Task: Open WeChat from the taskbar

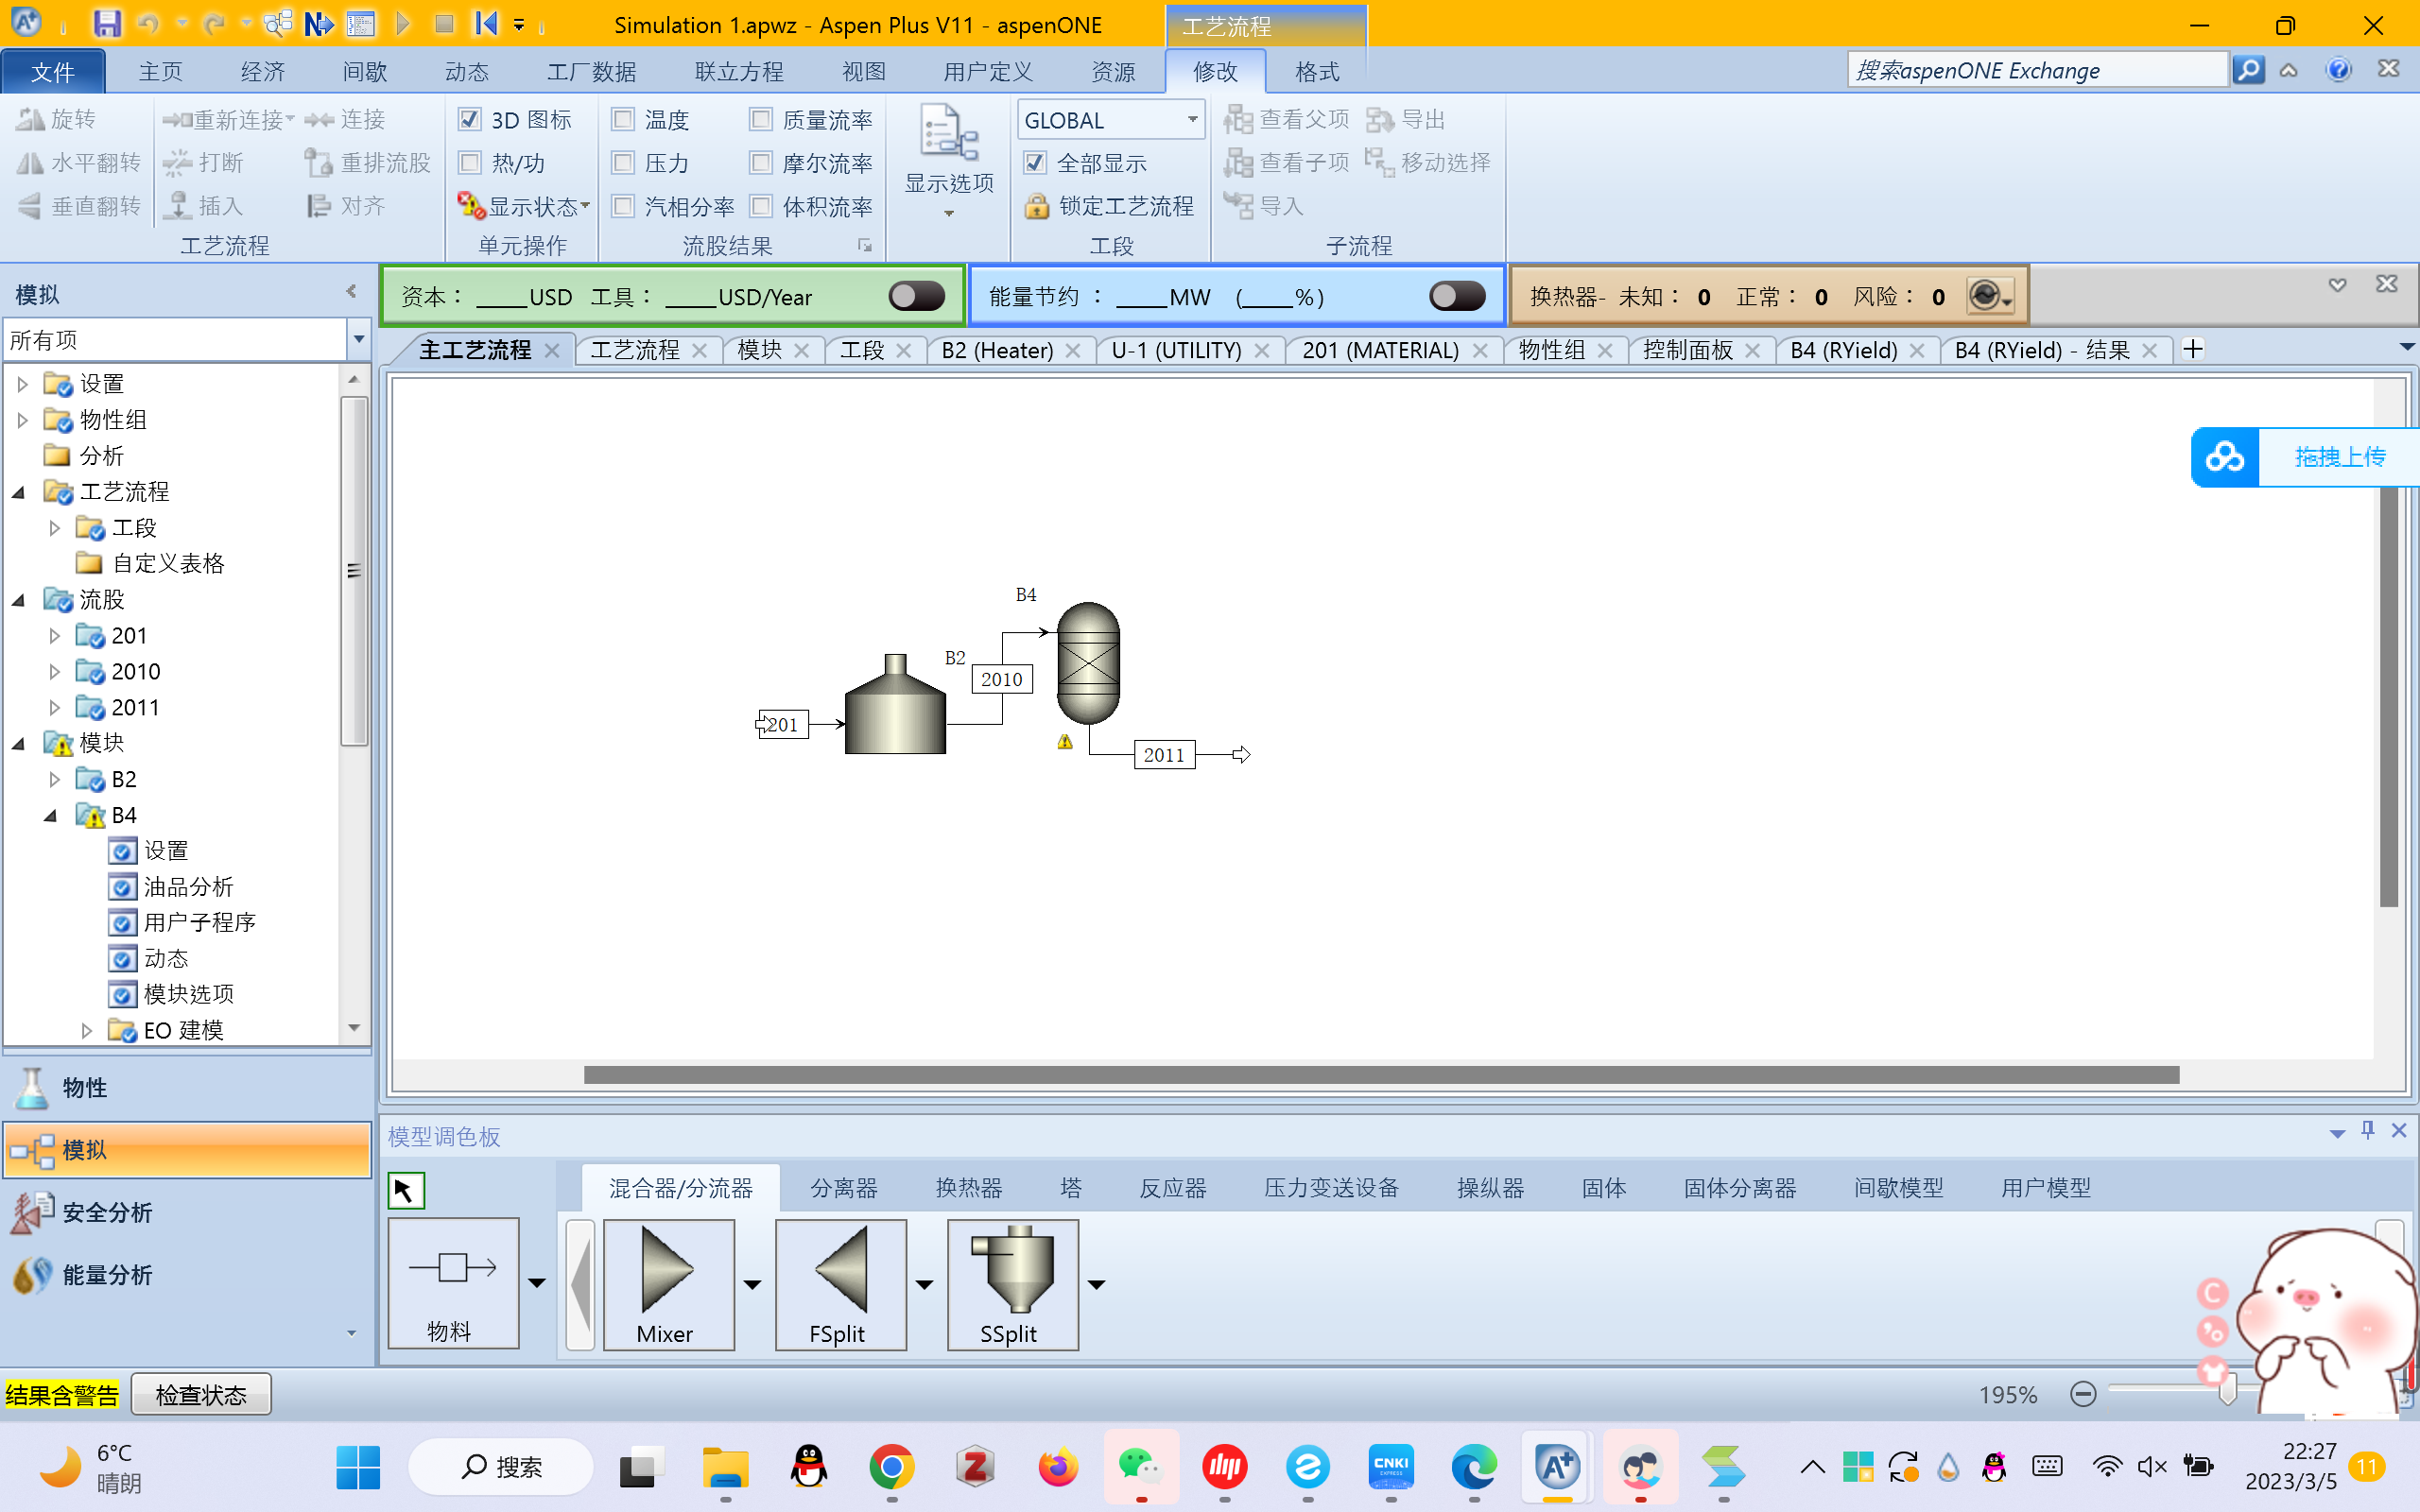Action: pyautogui.click(x=1141, y=1467)
